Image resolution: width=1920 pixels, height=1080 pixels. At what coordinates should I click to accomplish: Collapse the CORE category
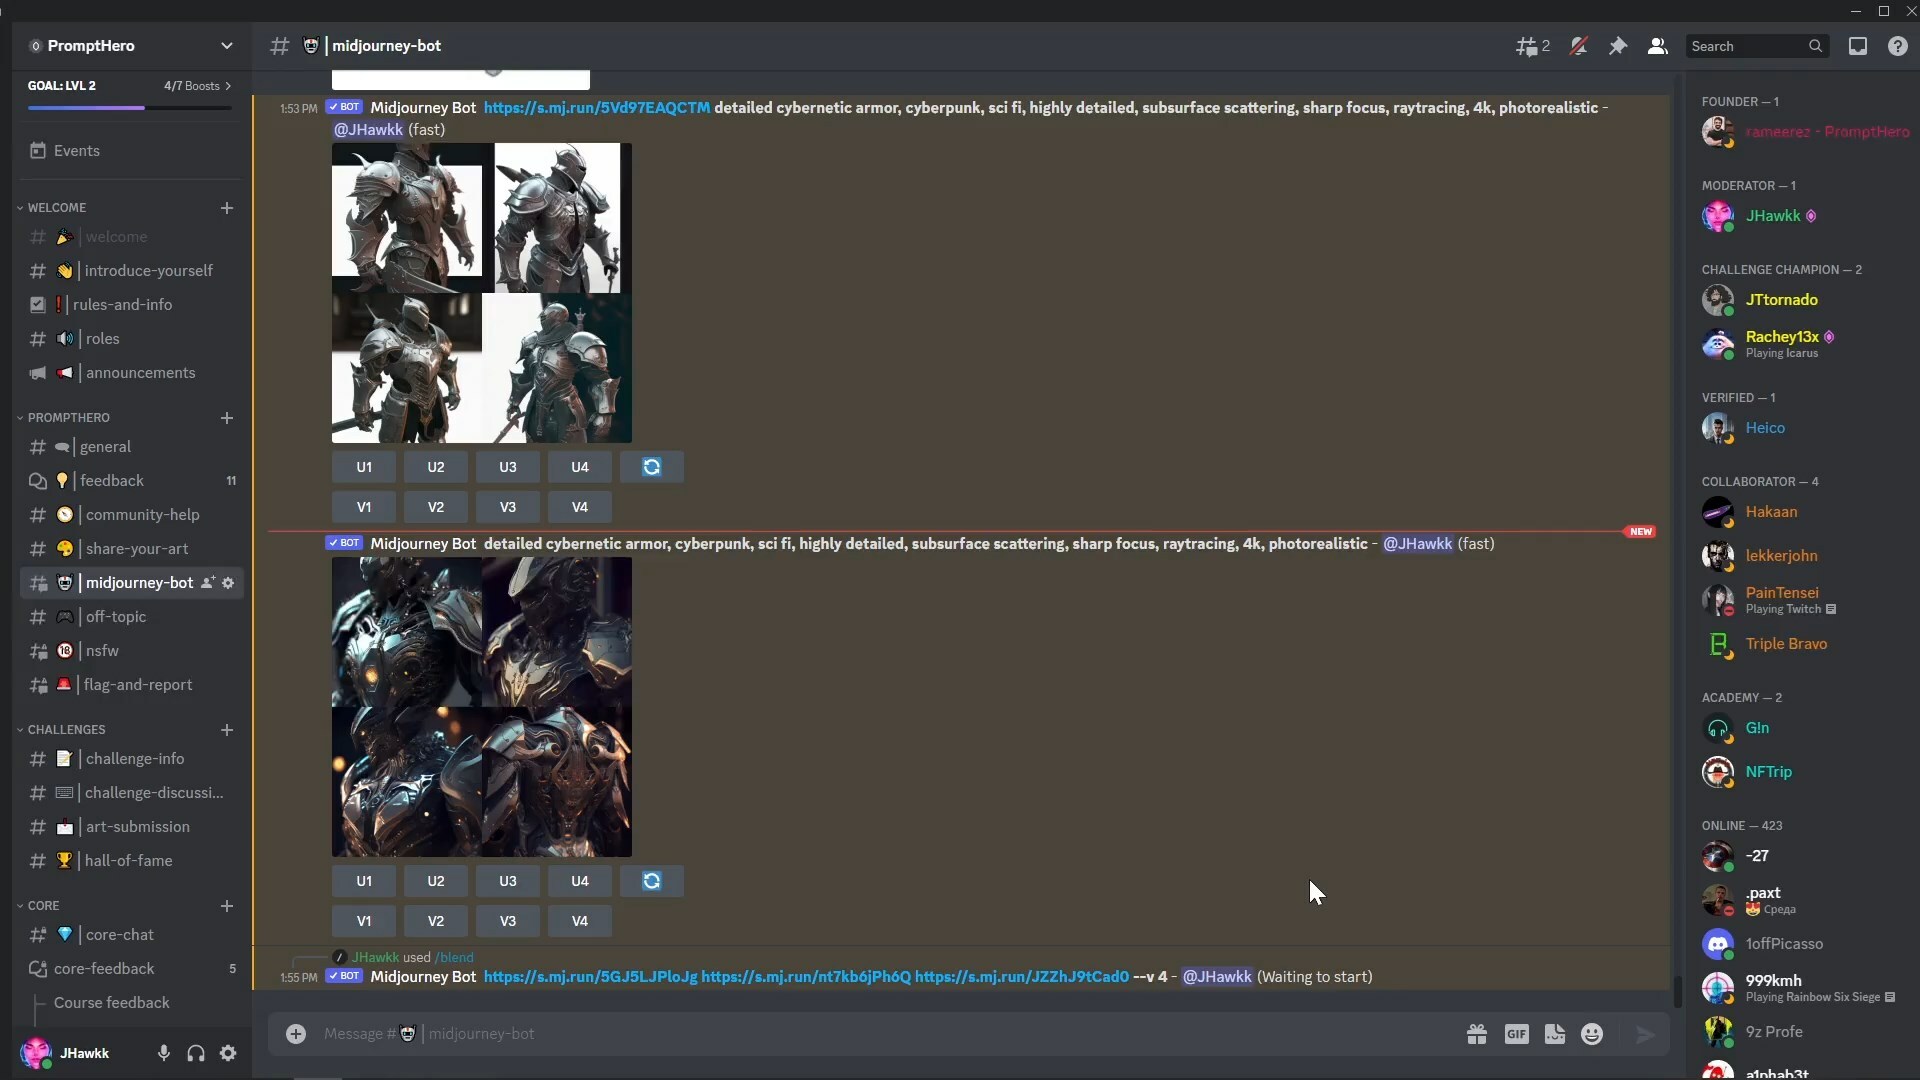43,906
